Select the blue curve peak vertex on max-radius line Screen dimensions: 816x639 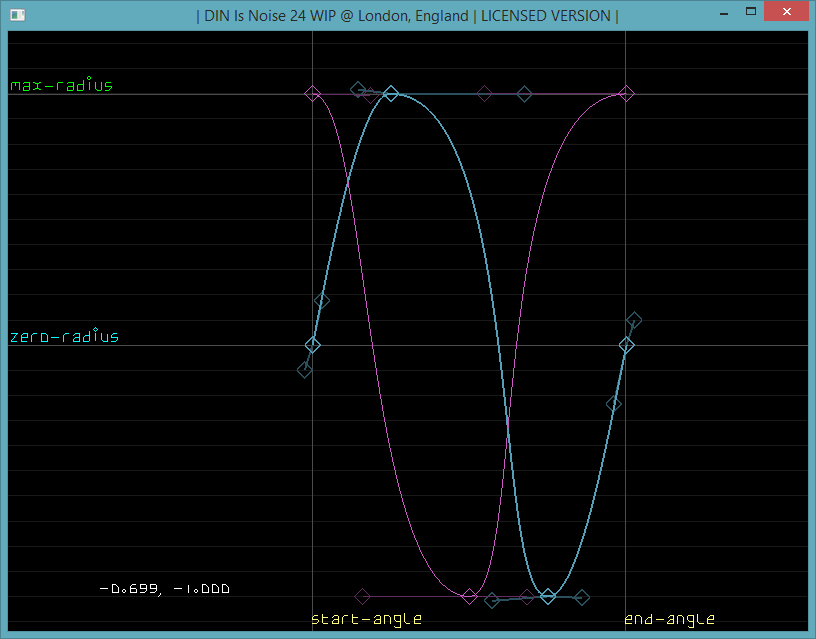click(391, 94)
